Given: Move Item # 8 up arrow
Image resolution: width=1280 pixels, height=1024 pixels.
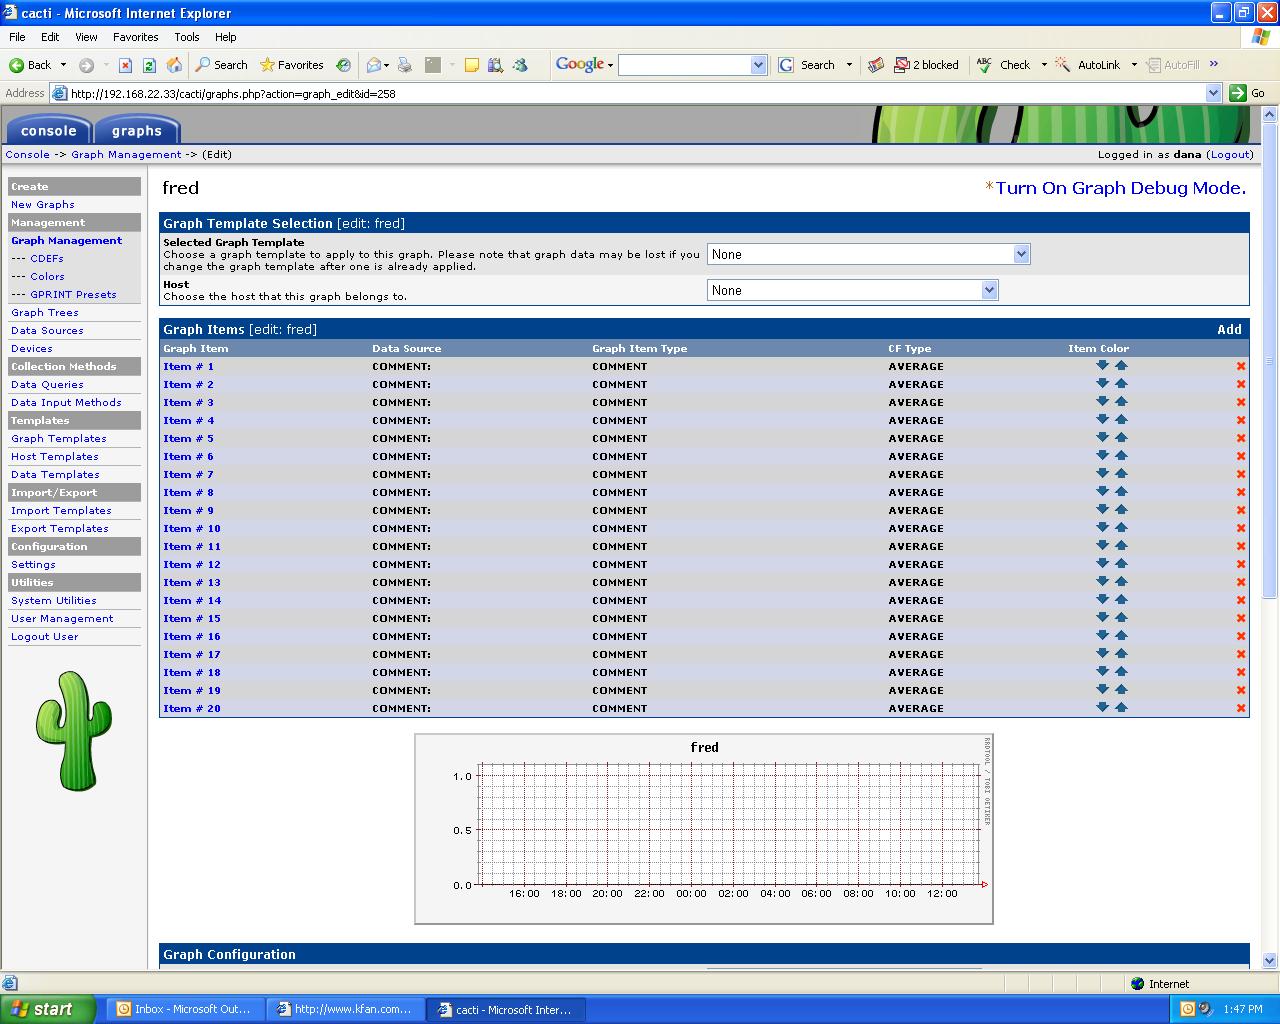Looking at the screenshot, I should click(x=1121, y=491).
